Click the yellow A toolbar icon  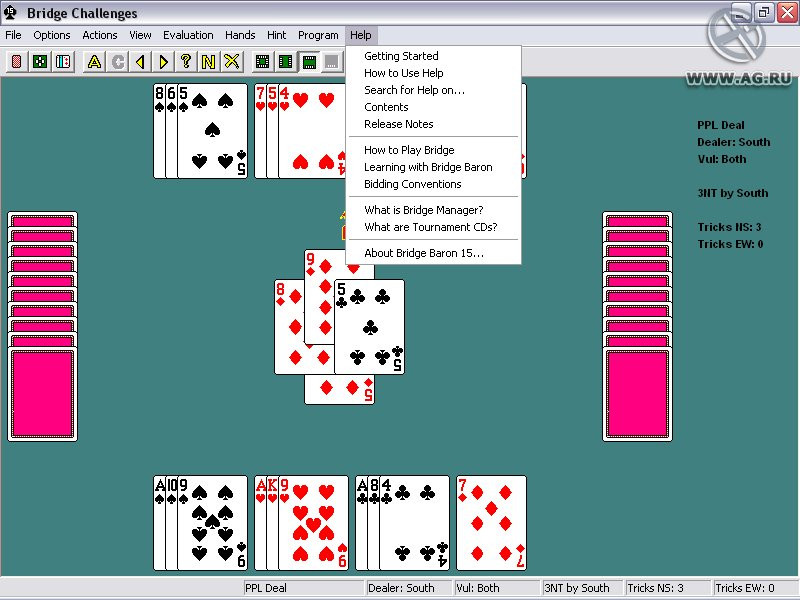pyautogui.click(x=94, y=62)
